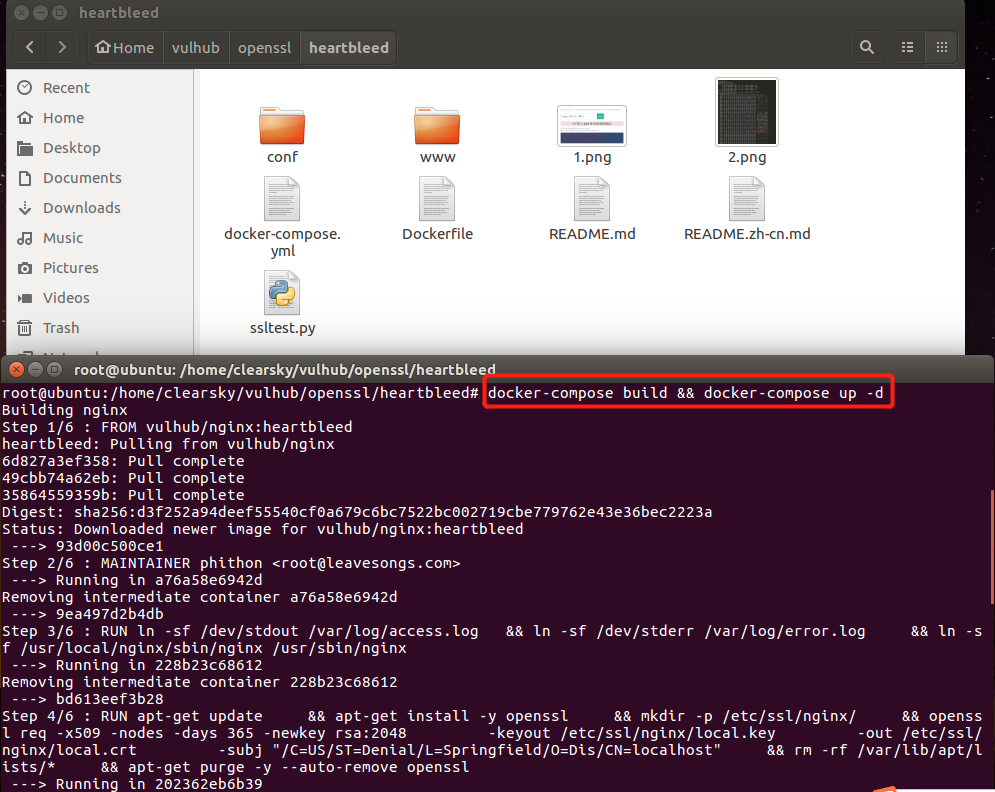
Task: Open Videos in sidebar
Action: (98, 298)
